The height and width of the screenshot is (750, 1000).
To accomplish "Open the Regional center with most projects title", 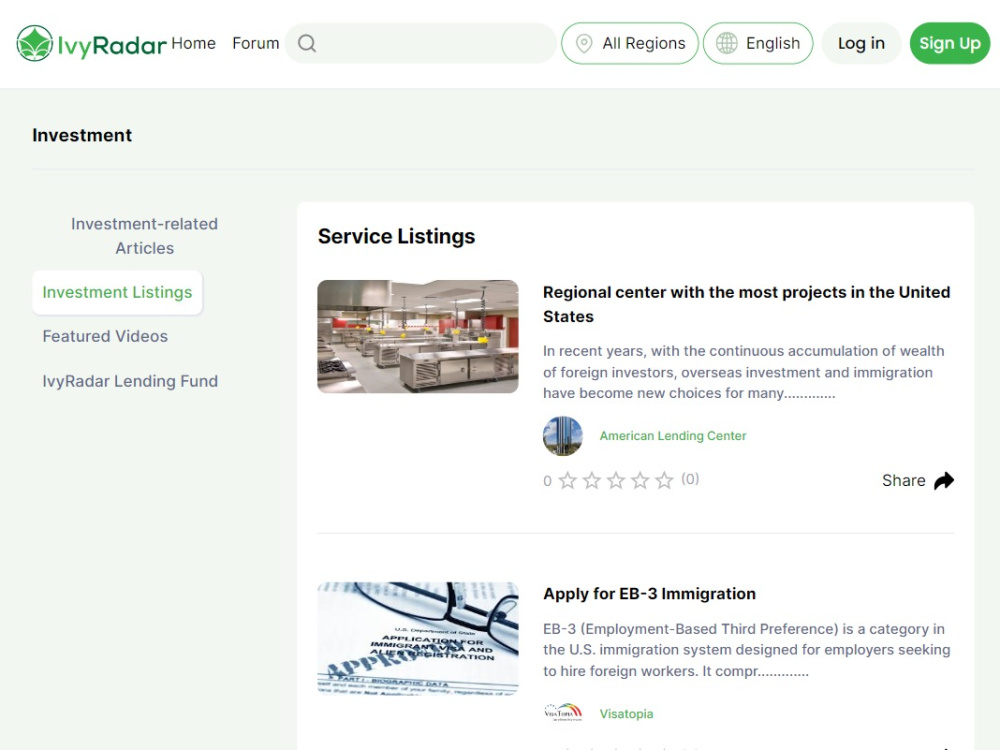I will click(747, 304).
